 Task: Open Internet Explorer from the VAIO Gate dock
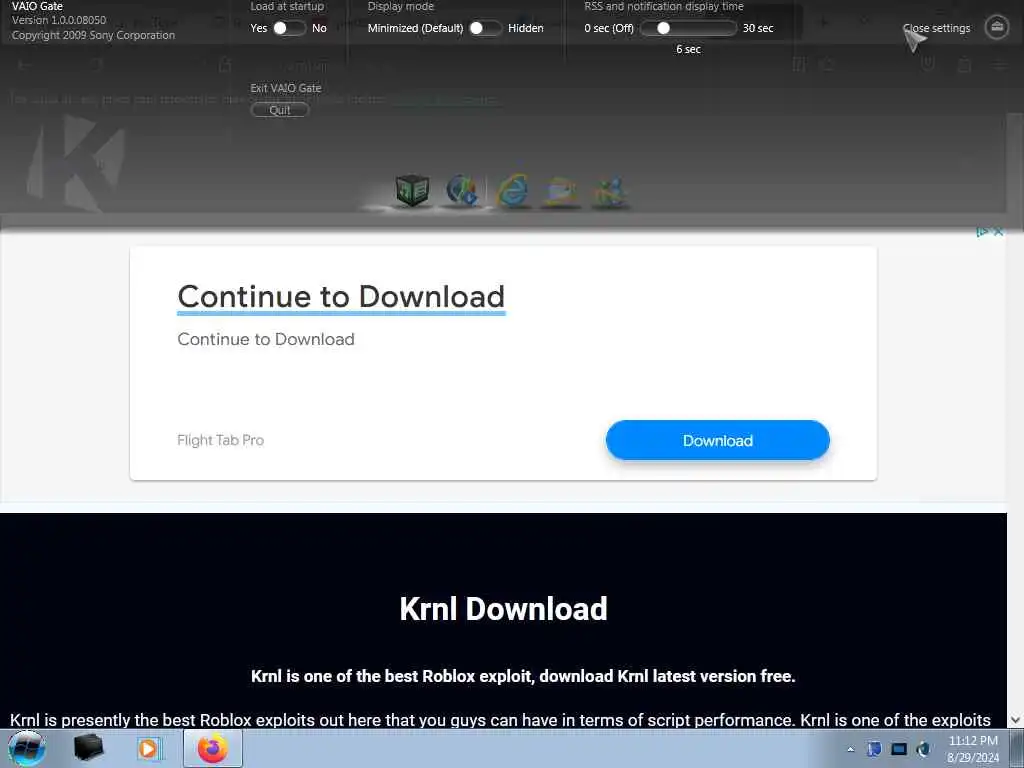pyautogui.click(x=513, y=191)
